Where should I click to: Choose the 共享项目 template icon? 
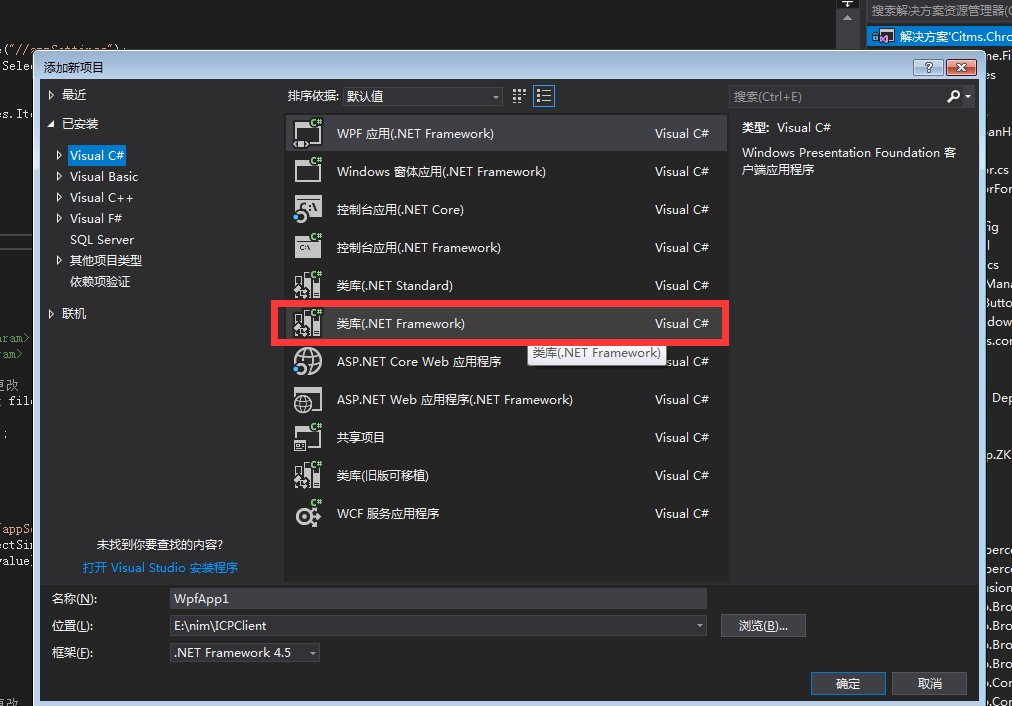(x=308, y=438)
